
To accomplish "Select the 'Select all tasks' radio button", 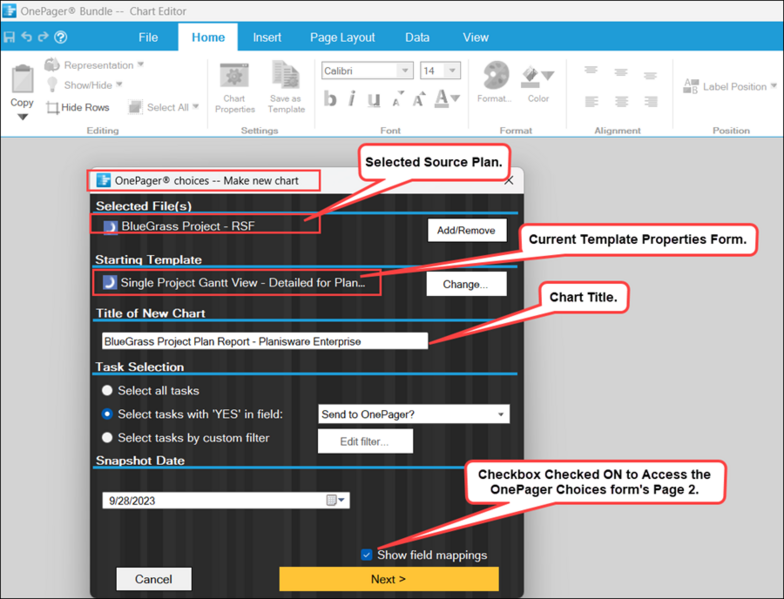I will pos(107,390).
